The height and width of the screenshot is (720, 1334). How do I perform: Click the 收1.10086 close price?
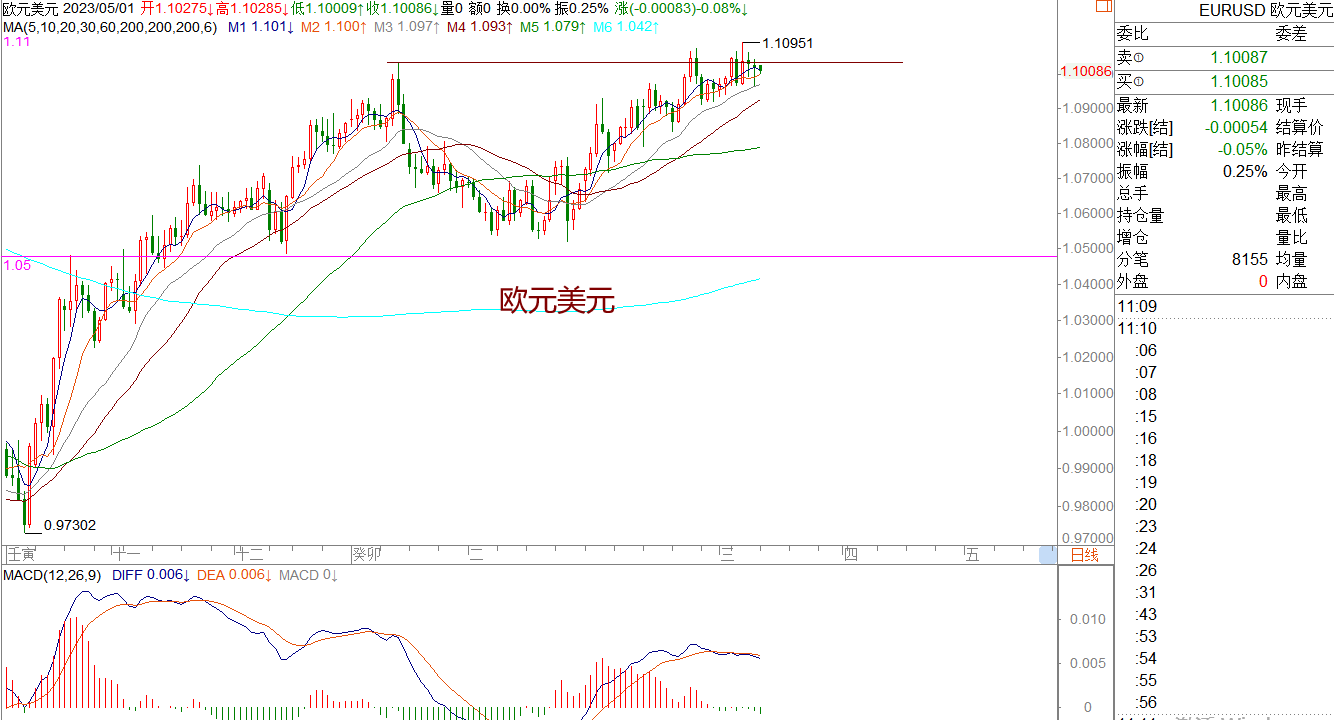coord(404,9)
